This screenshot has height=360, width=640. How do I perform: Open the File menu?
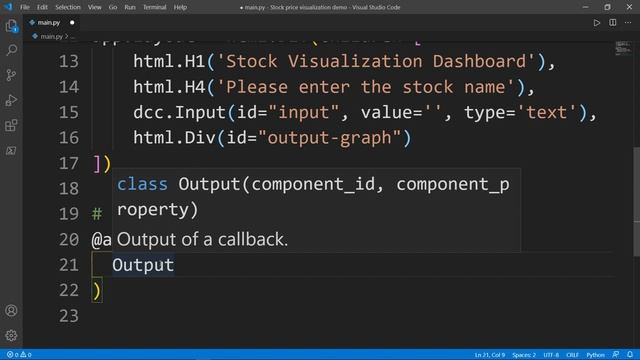pos(25,7)
